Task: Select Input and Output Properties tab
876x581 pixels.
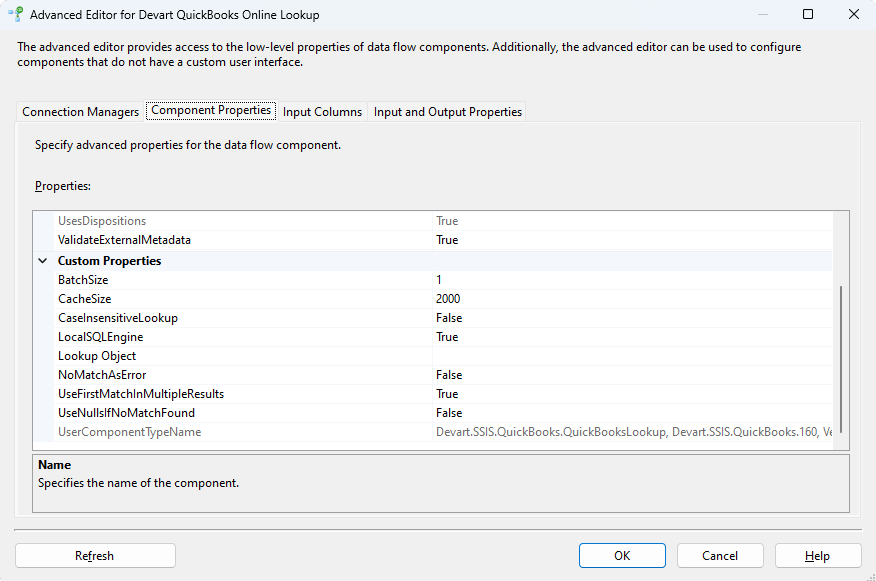Action: point(447,112)
